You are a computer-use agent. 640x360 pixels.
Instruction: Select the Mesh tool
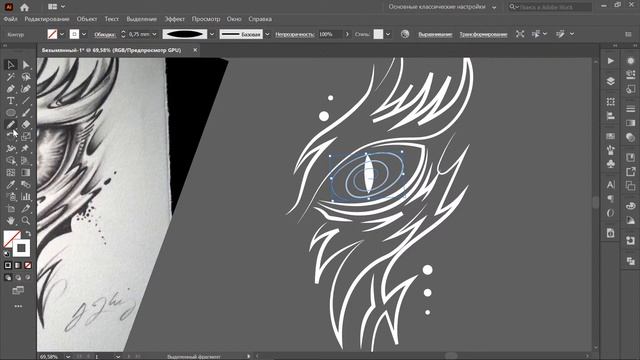[11, 172]
